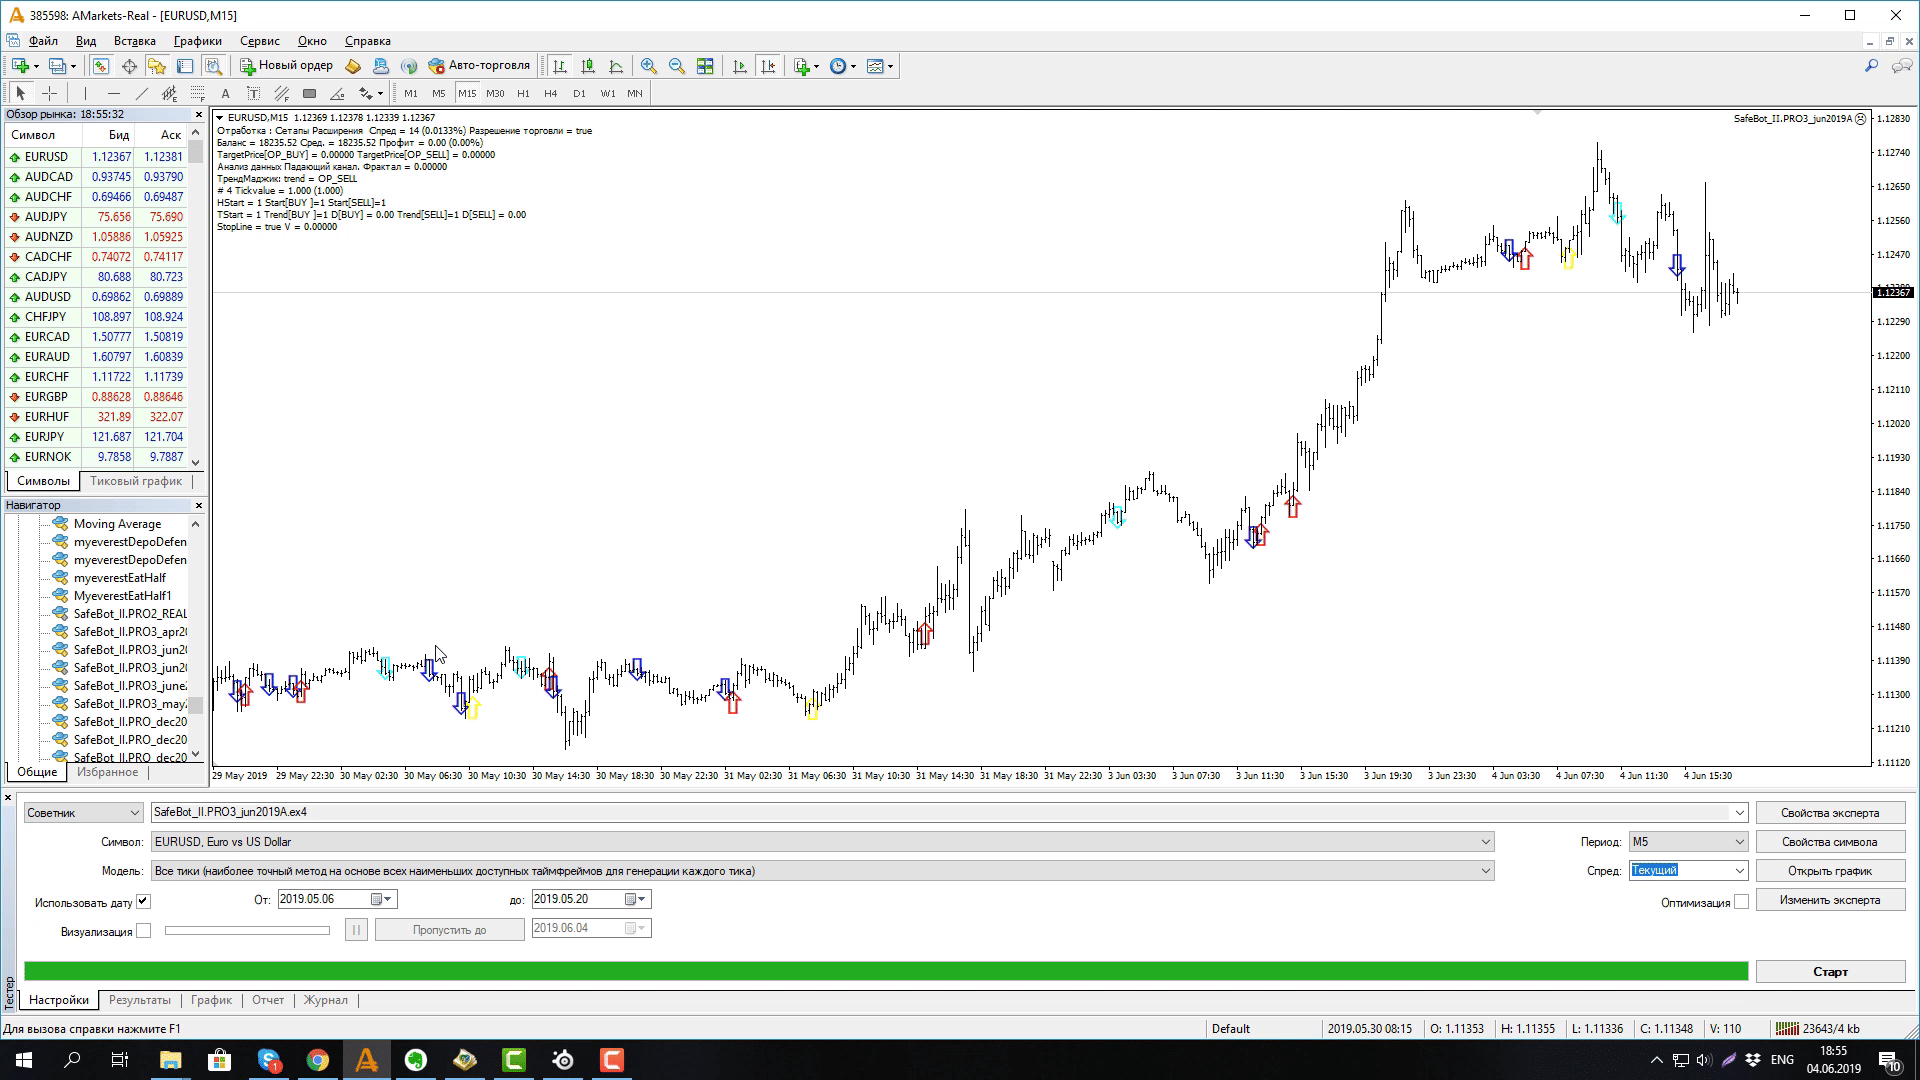Switch chart to bar chart mode
This screenshot has height=1080, width=1920.
click(560, 66)
